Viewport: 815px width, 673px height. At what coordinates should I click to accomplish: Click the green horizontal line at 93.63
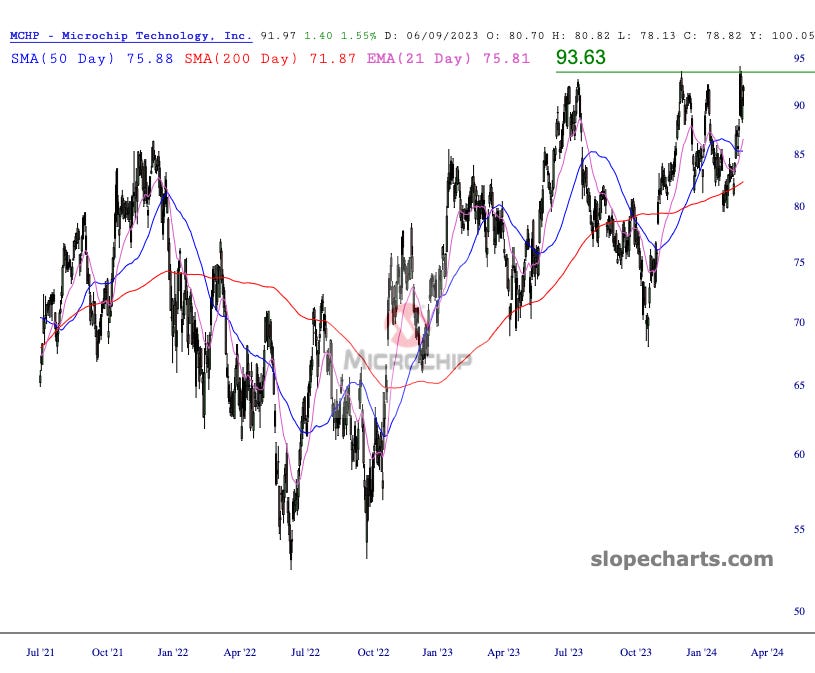[x=685, y=72]
